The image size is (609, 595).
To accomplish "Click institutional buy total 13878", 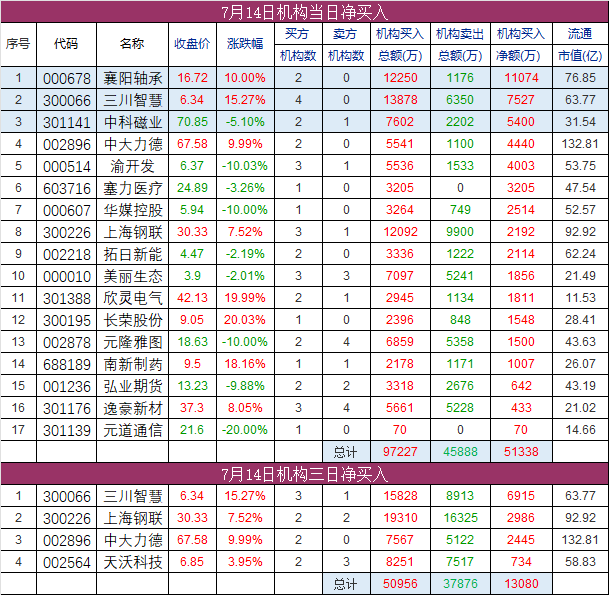I will coord(400,100).
